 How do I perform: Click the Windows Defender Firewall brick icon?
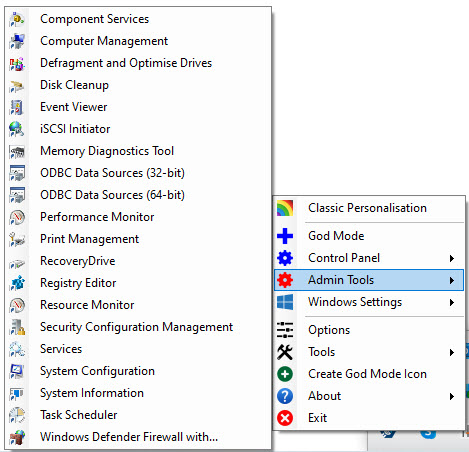[17, 437]
